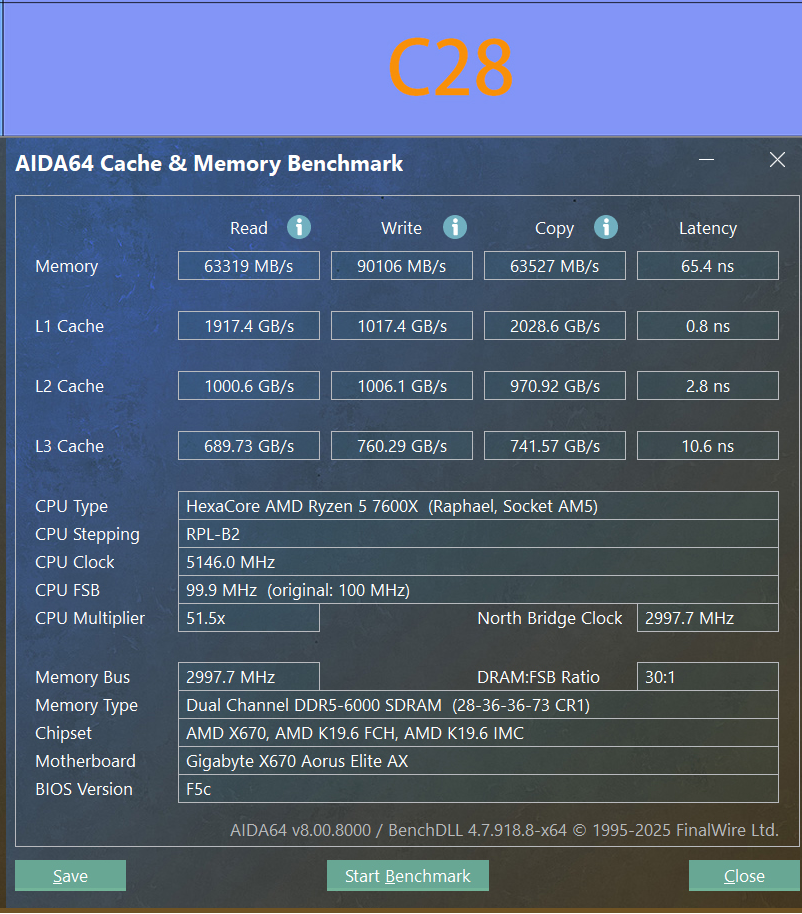Image resolution: width=802 pixels, height=914 pixels.
Task: Click the Read column header
Action: 249,228
